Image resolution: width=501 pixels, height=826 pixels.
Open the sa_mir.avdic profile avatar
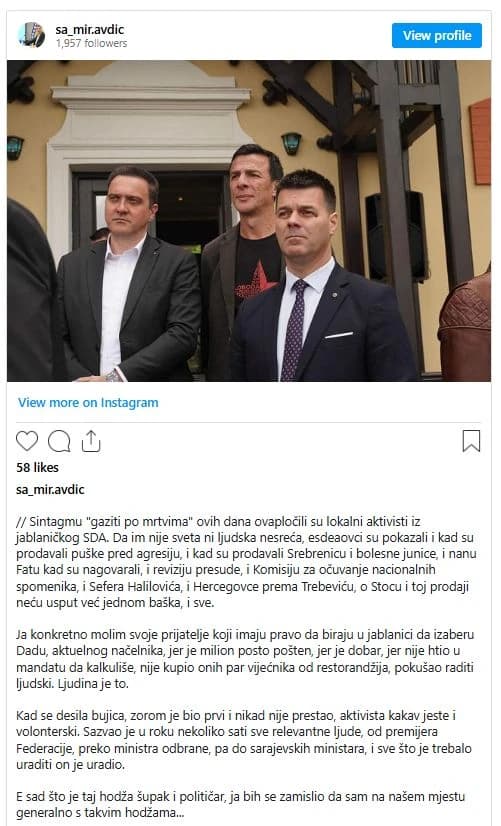(31, 35)
